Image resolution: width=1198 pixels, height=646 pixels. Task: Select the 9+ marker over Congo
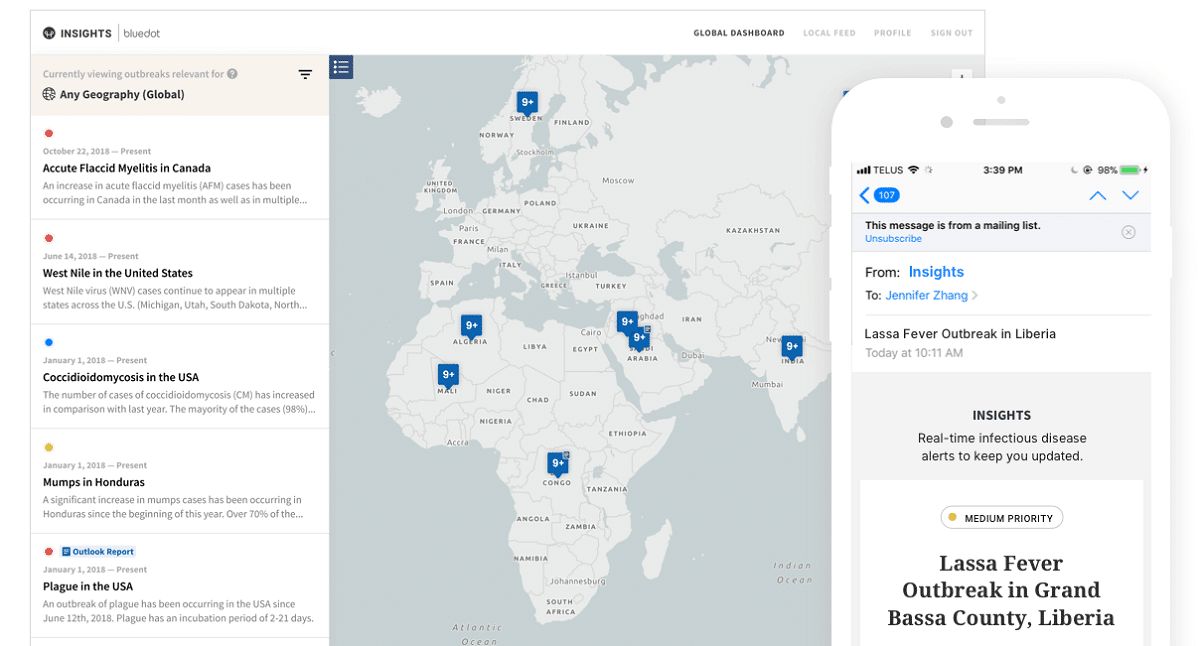click(x=558, y=464)
